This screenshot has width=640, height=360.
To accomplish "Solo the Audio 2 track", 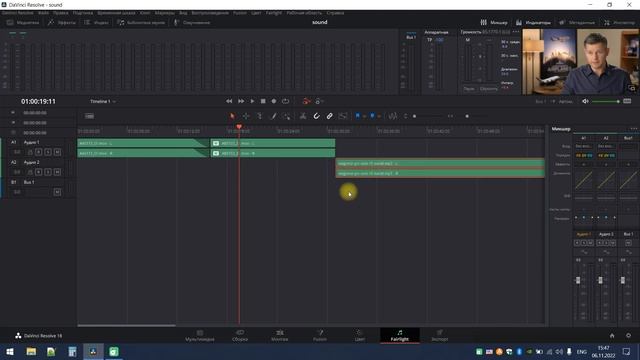I will click(48, 172).
